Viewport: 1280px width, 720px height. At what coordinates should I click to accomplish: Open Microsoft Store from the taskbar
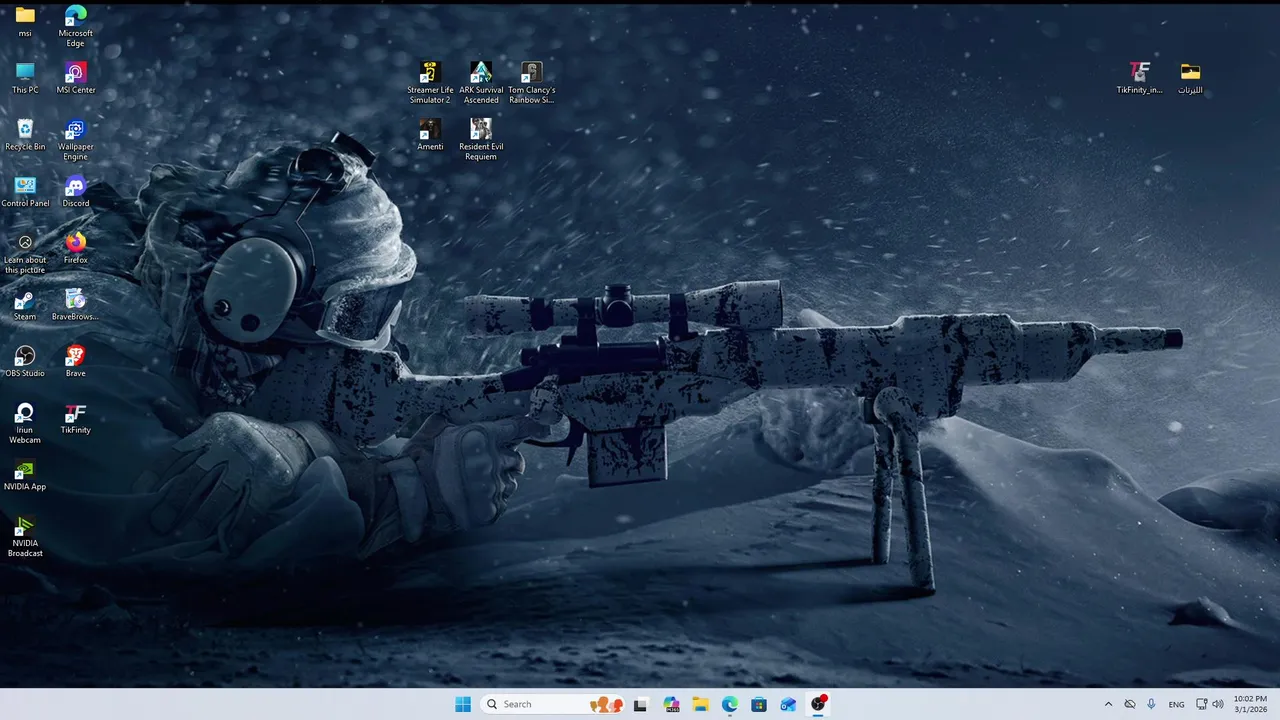[x=759, y=704]
